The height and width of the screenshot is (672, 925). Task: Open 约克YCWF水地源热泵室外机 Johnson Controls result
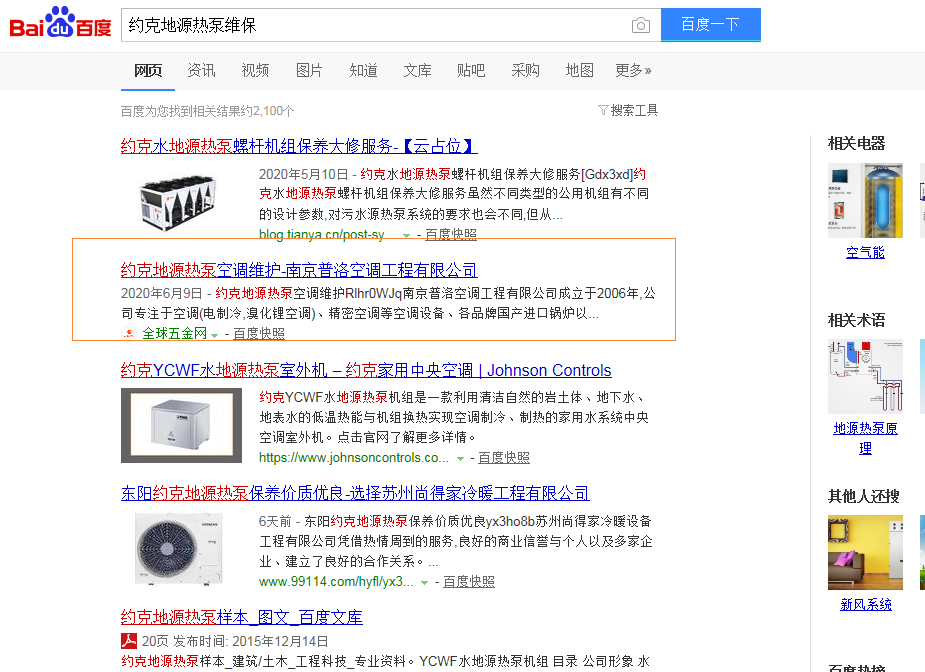[366, 370]
